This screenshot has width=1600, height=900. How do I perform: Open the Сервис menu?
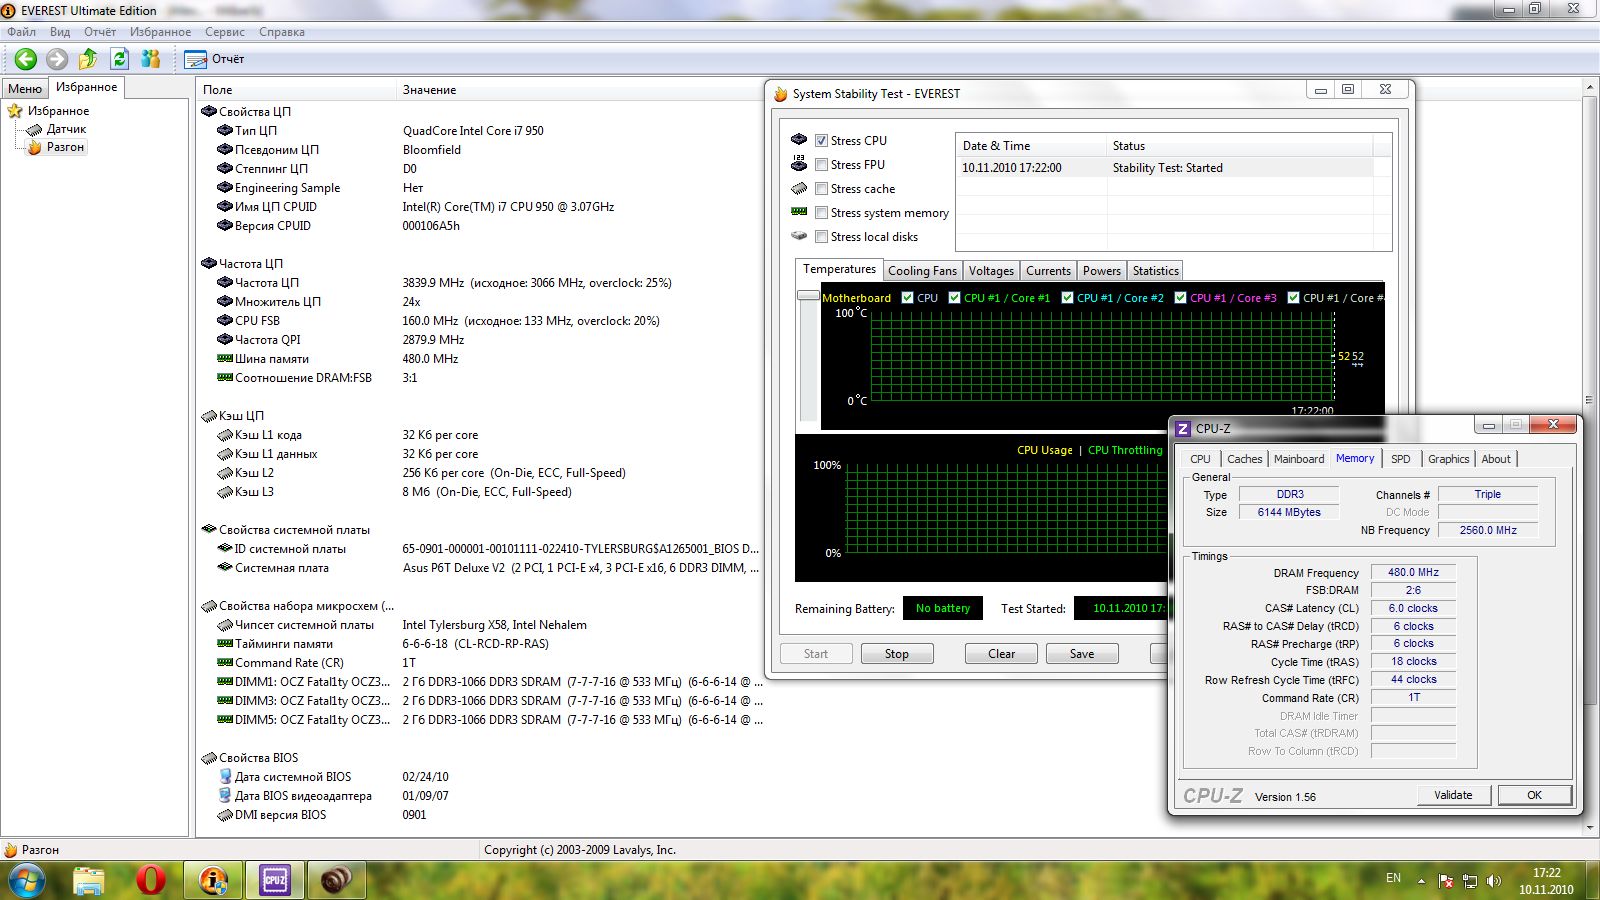coord(224,32)
